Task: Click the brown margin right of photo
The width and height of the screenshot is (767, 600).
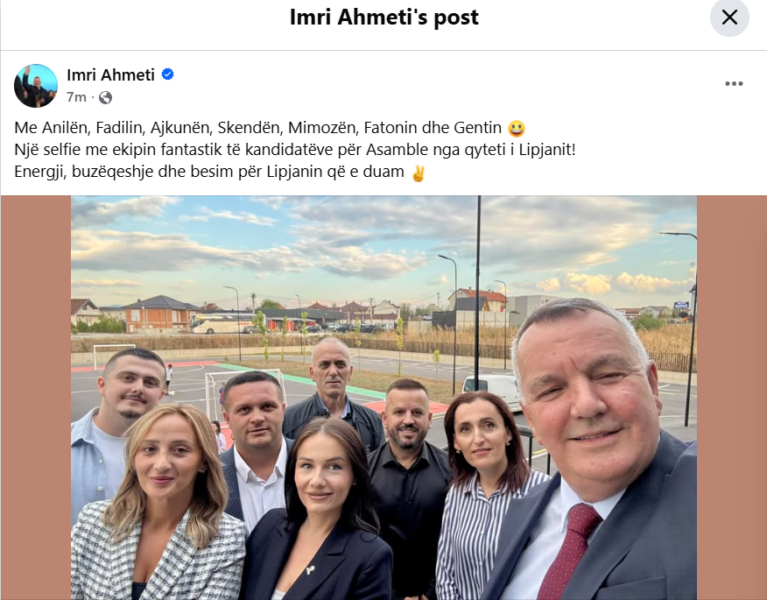Action: 732,398
